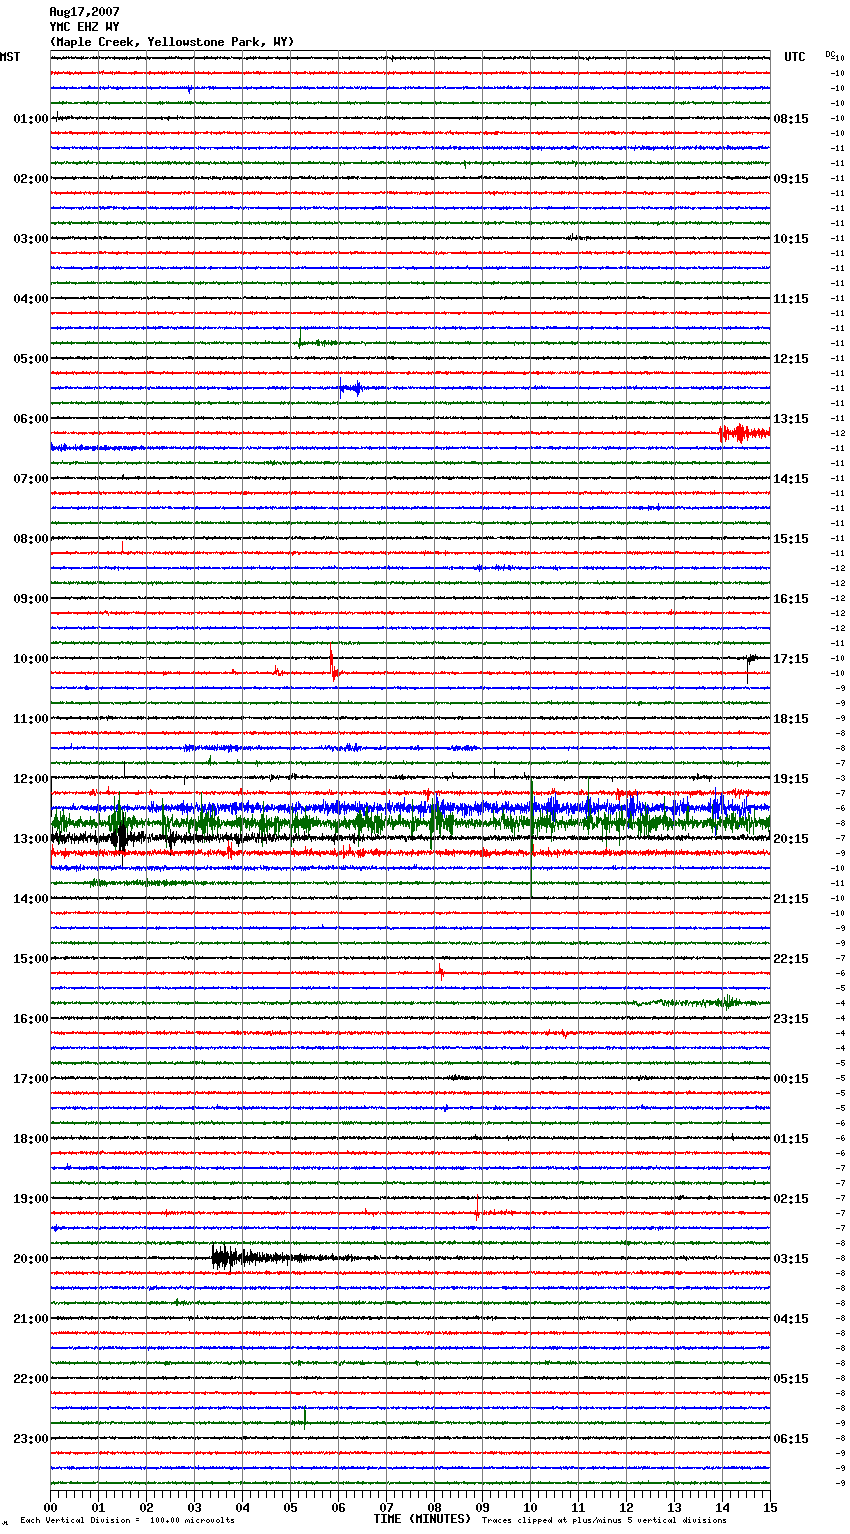Click the 22:00 MST time label
850x1534 pixels.
[31, 1379]
